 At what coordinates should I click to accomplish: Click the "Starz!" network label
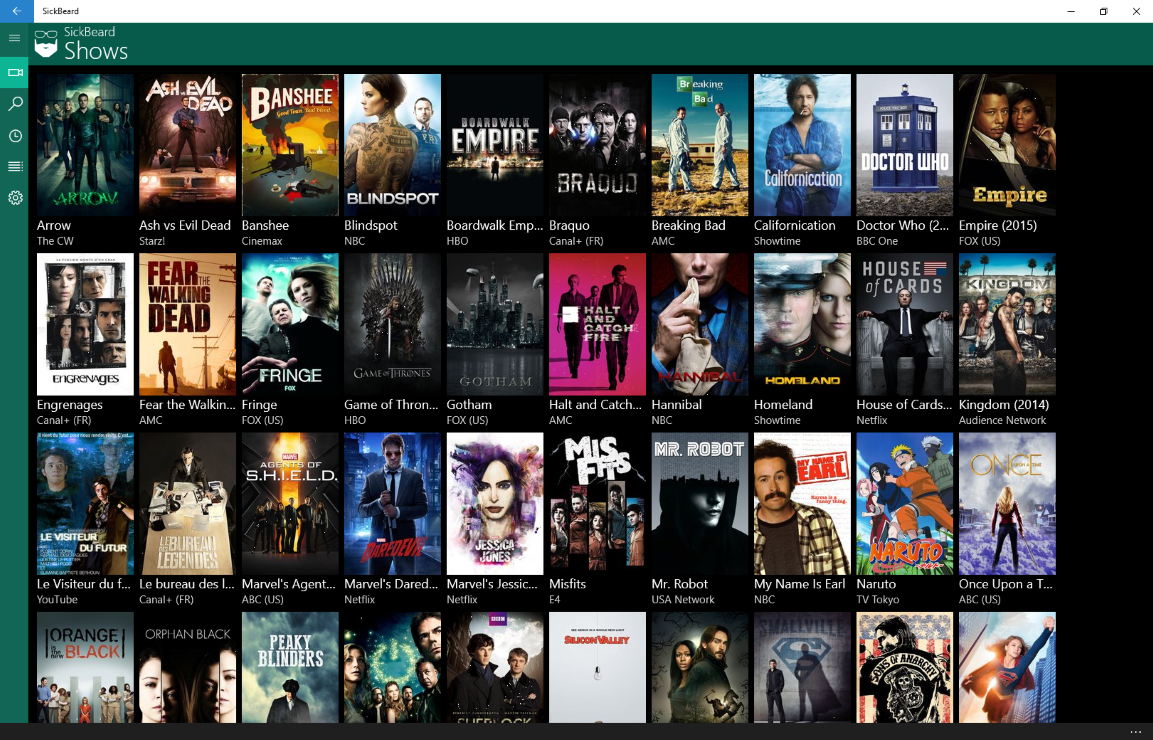click(x=152, y=241)
